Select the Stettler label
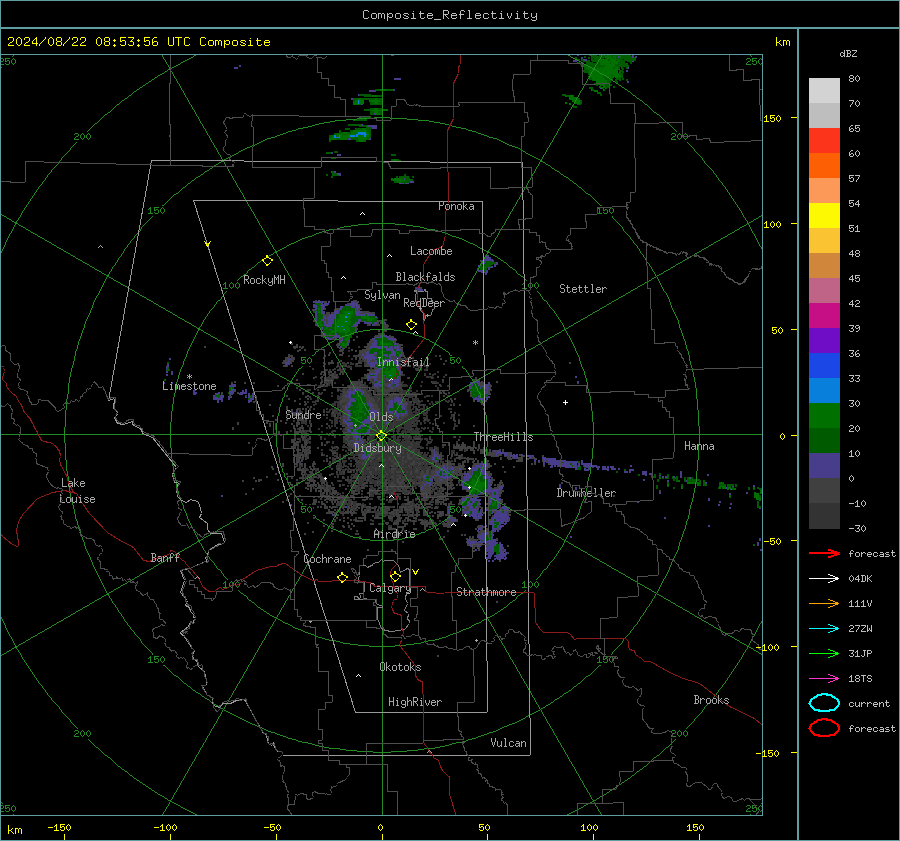 pyautogui.click(x=583, y=289)
